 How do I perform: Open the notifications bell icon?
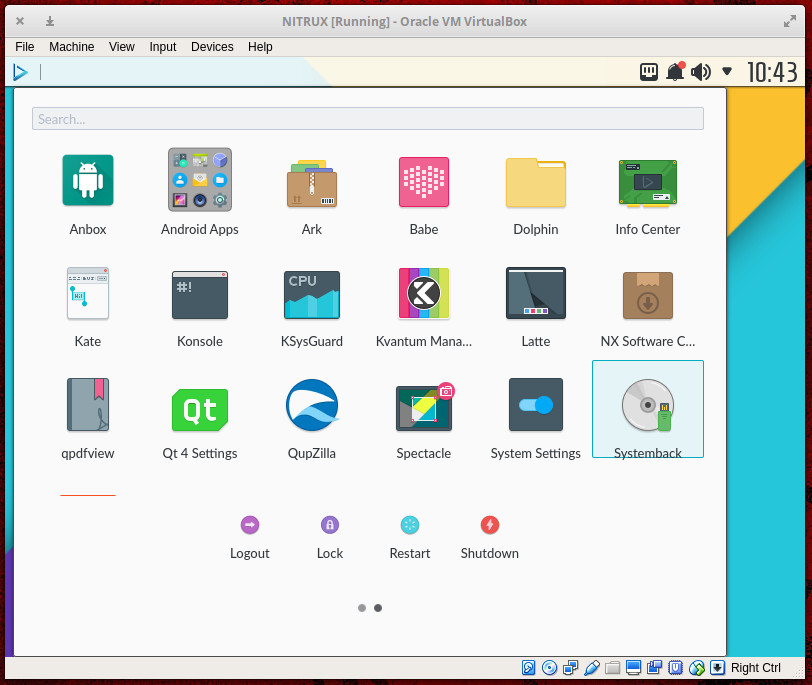675,72
